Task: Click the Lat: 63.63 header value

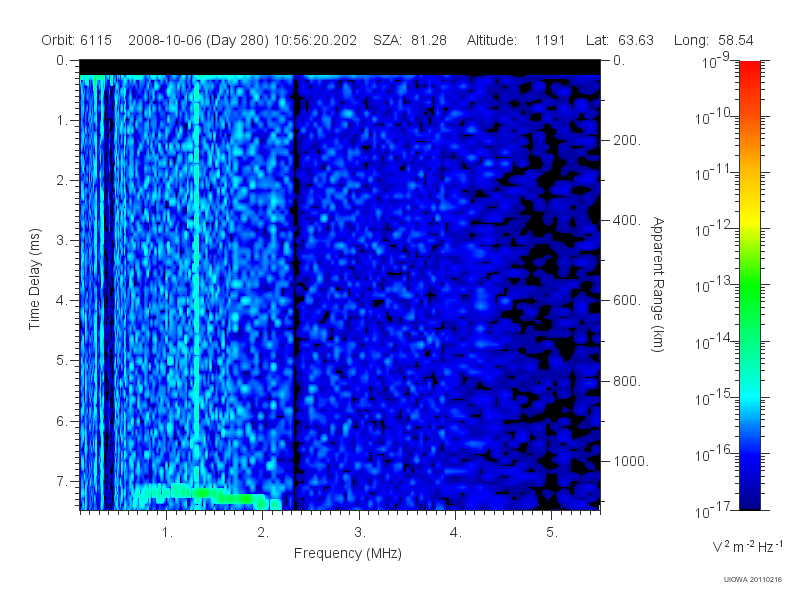Action: [620, 40]
